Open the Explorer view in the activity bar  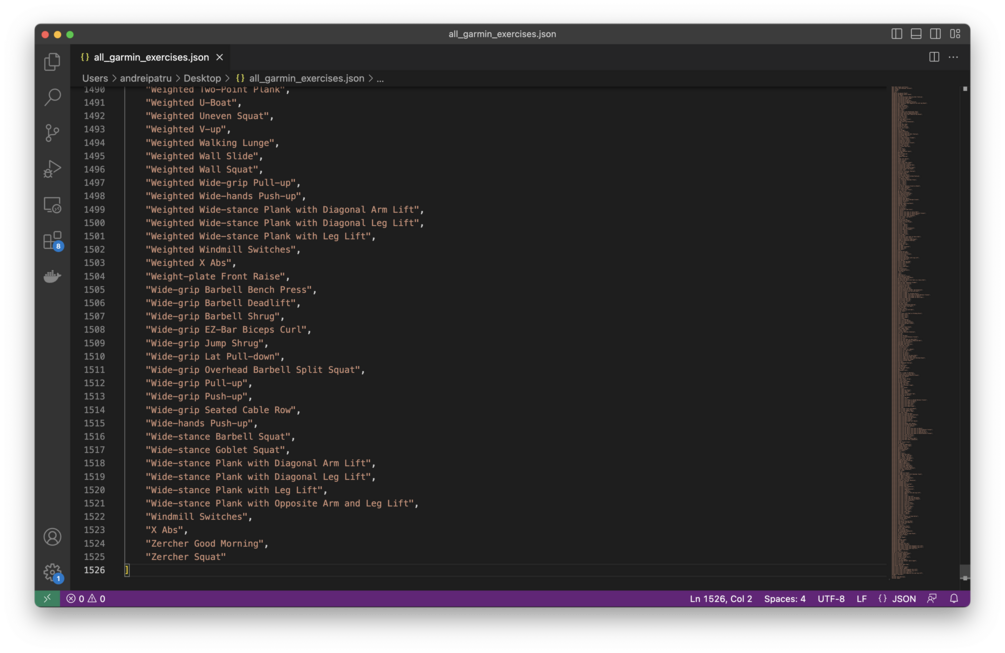(52, 62)
